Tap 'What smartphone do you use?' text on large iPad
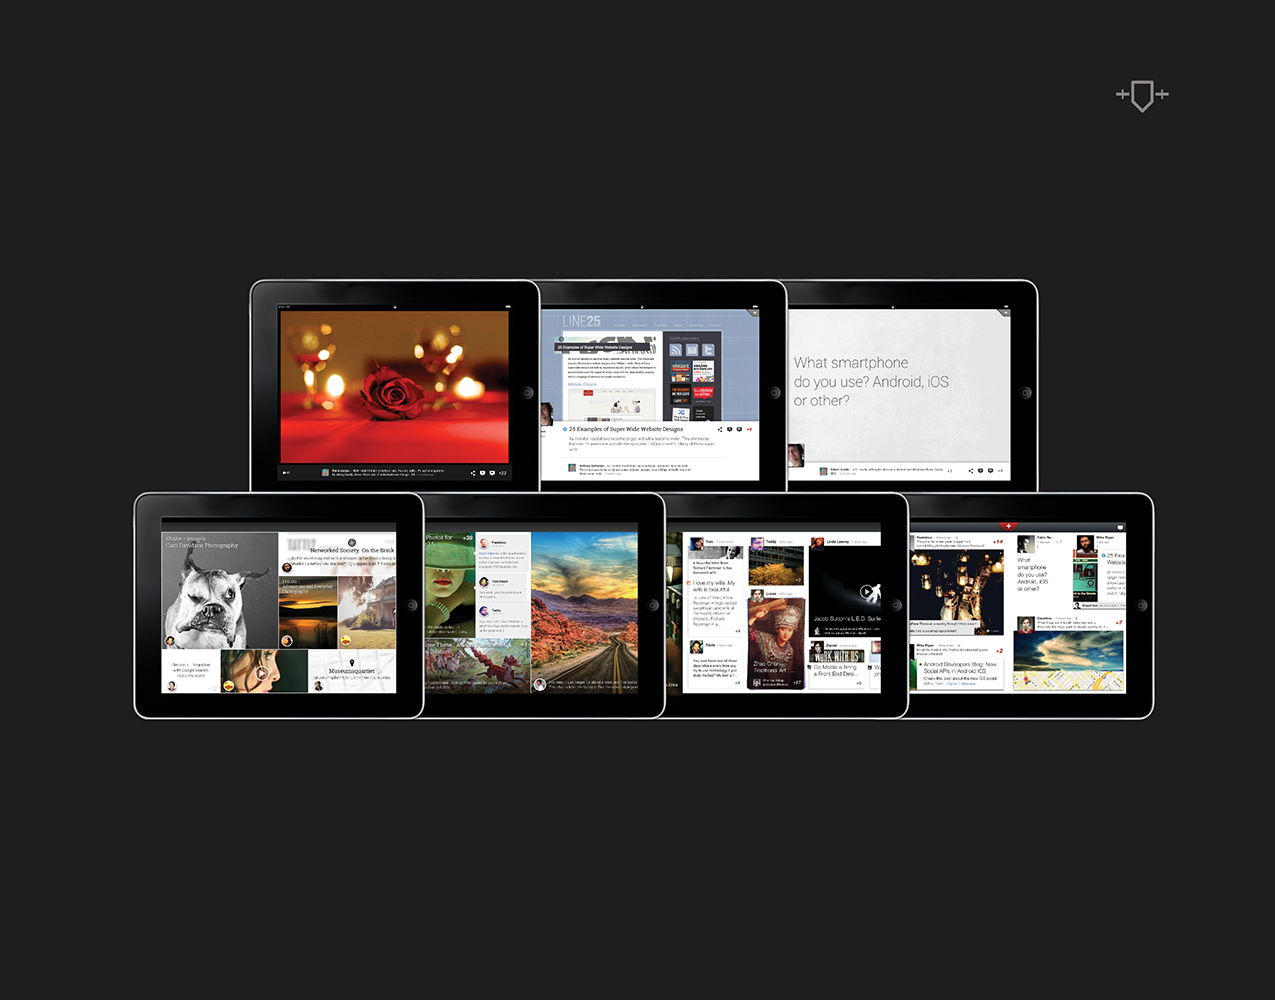 871,381
